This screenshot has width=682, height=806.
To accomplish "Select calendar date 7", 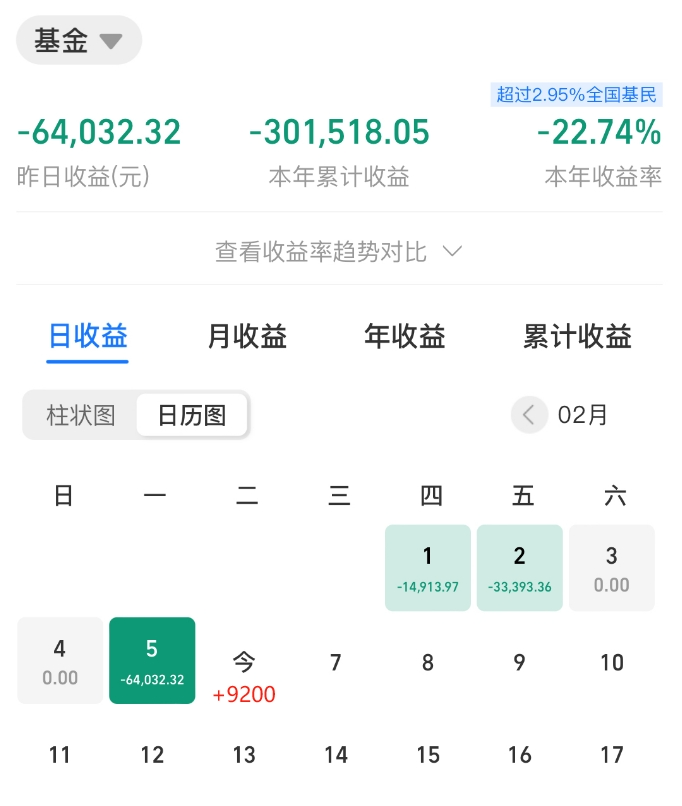I will pos(336,663).
